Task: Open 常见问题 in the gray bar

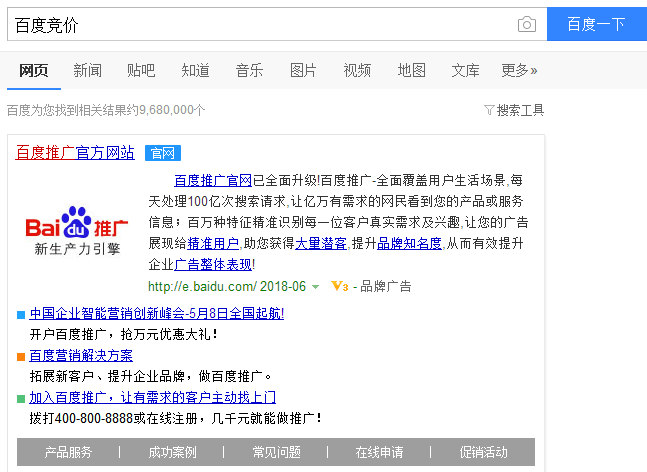Action: pyautogui.click(x=276, y=452)
